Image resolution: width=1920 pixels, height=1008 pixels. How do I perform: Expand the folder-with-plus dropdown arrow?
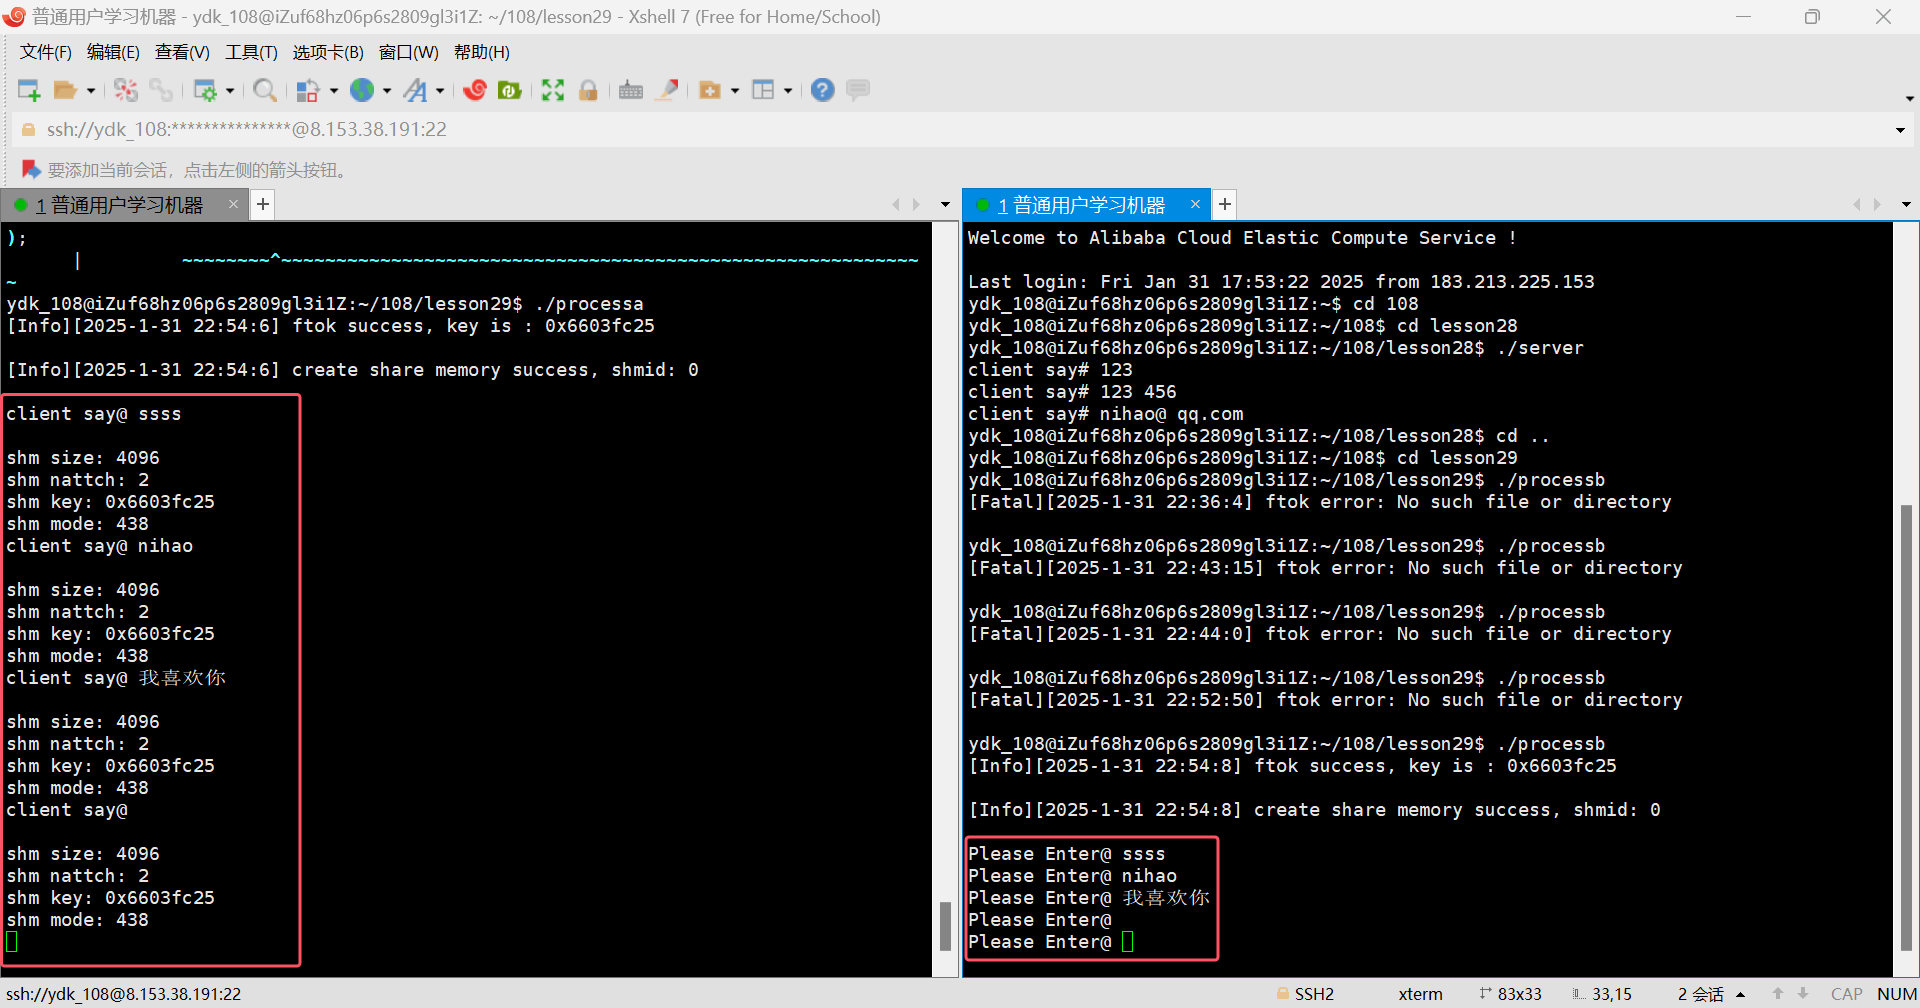pyautogui.click(x=735, y=91)
